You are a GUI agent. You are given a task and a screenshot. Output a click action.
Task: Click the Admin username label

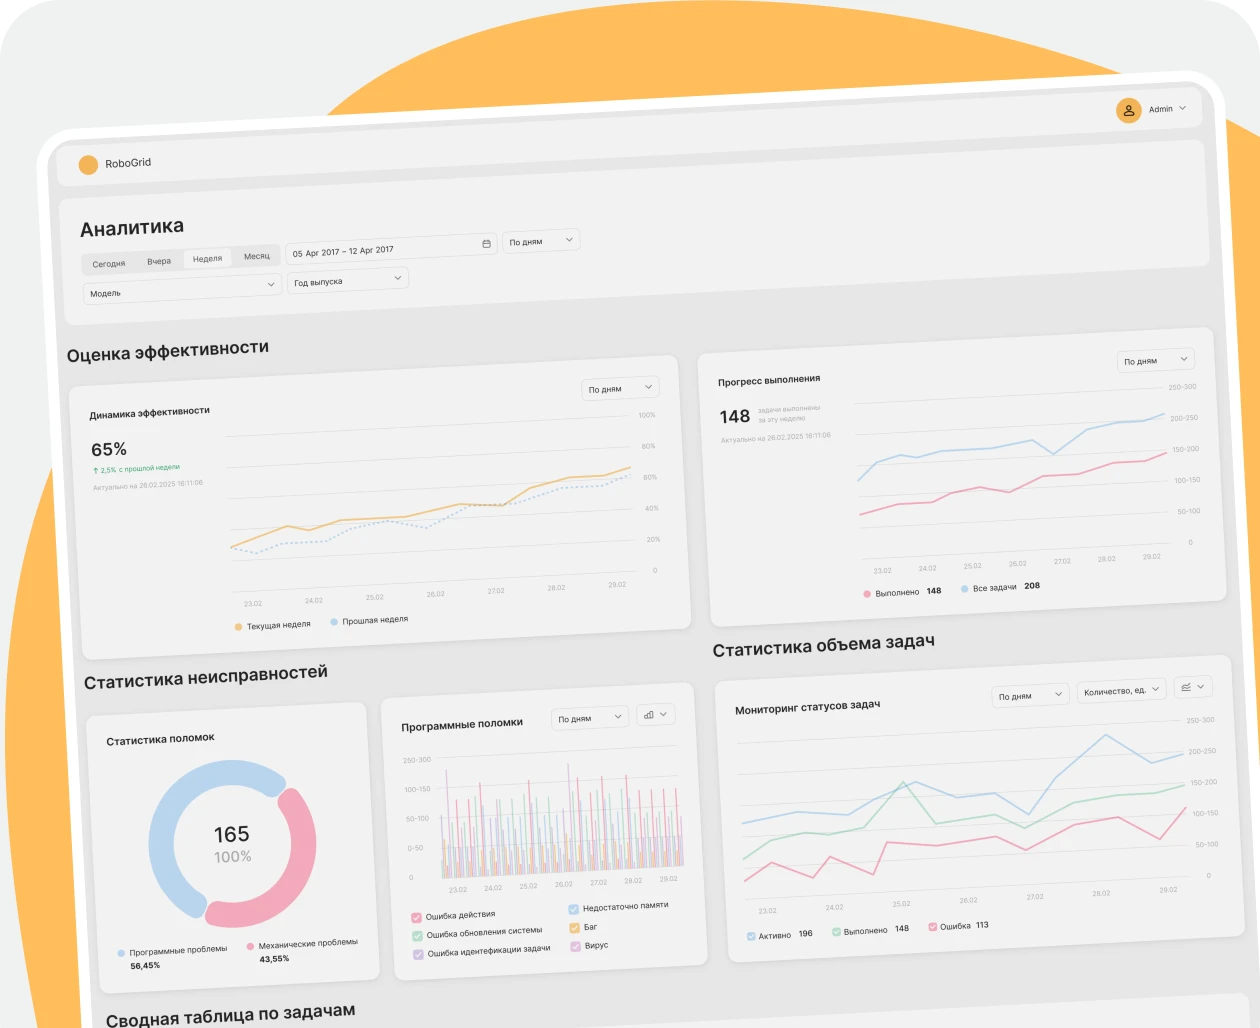point(1160,109)
